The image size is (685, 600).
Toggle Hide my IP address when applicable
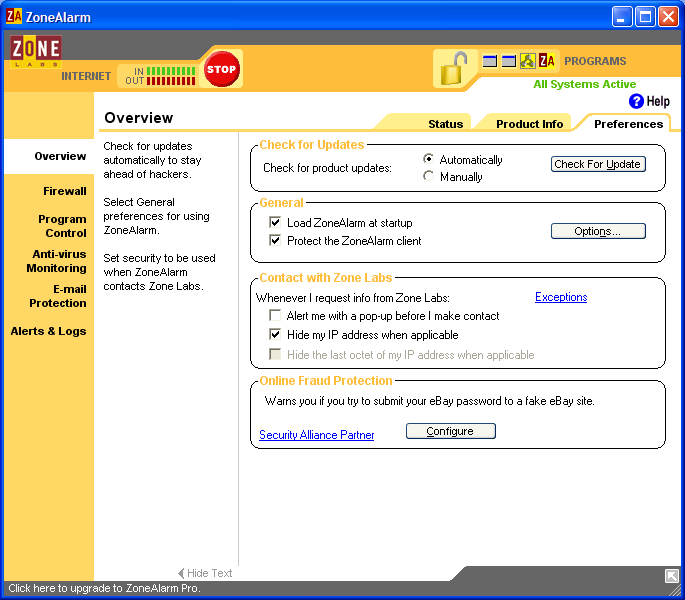(276, 335)
